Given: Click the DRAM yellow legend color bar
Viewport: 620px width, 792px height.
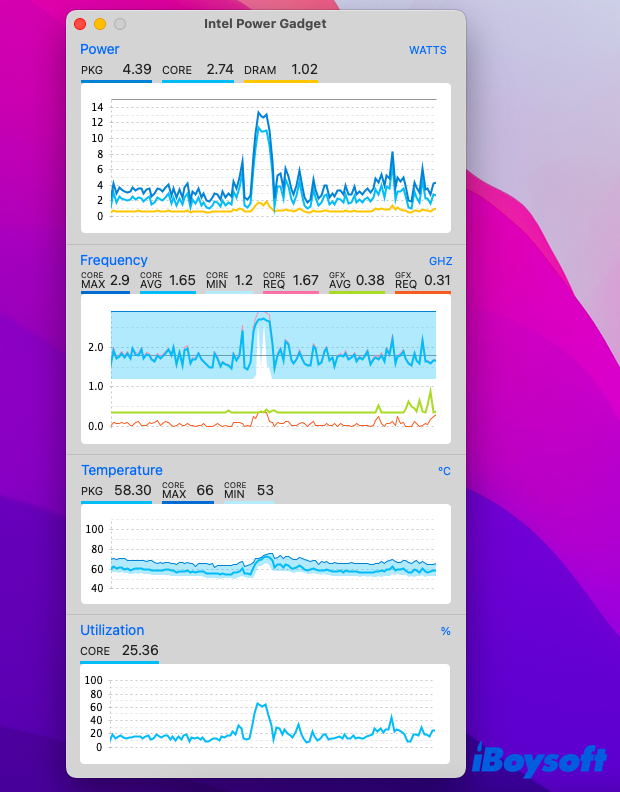Looking at the screenshot, I should click(x=281, y=81).
